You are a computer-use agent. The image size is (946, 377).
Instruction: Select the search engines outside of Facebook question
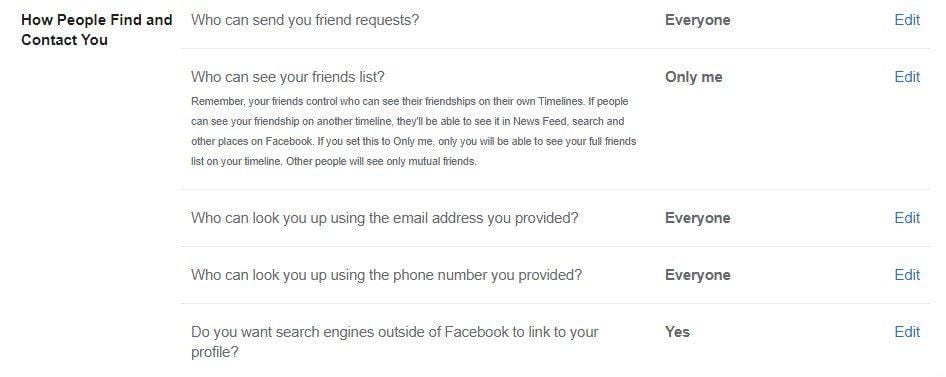tap(395, 341)
